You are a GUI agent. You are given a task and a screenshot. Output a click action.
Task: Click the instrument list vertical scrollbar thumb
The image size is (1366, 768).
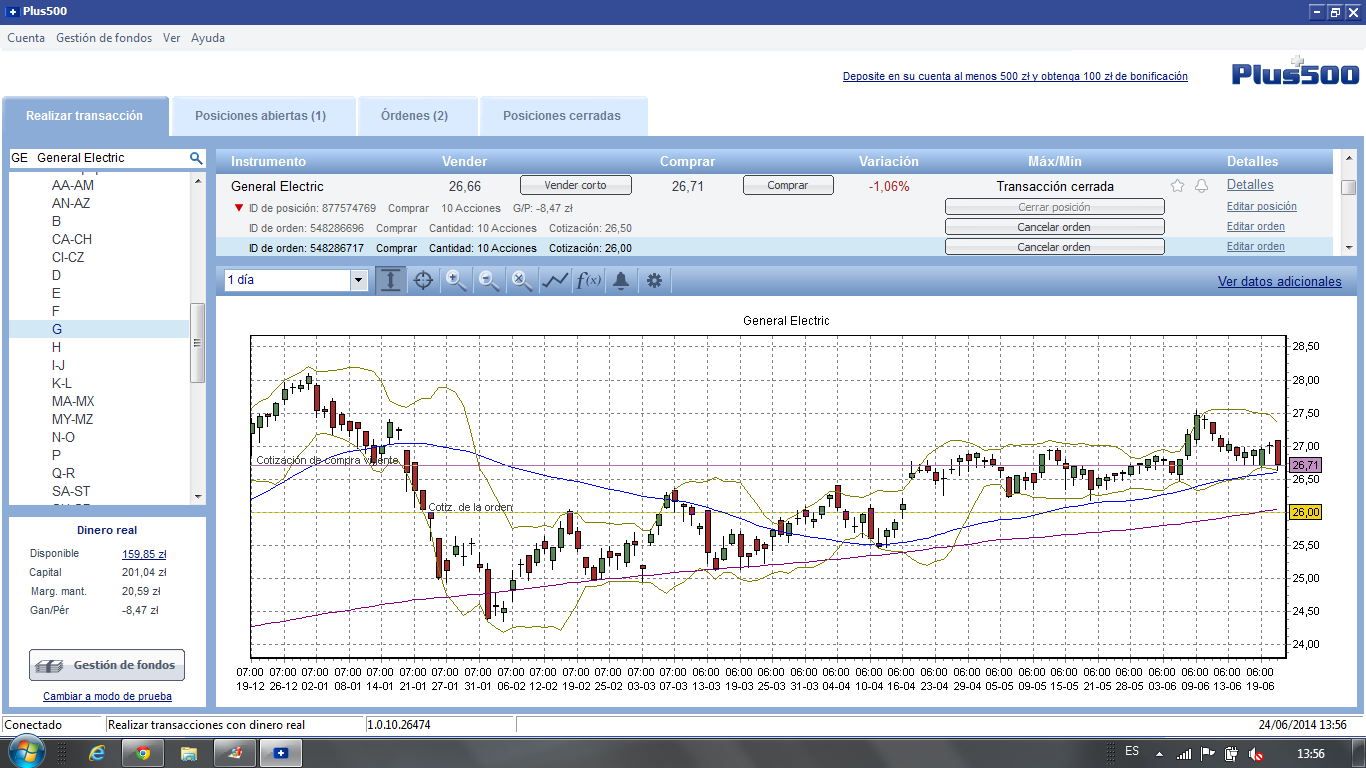click(197, 343)
